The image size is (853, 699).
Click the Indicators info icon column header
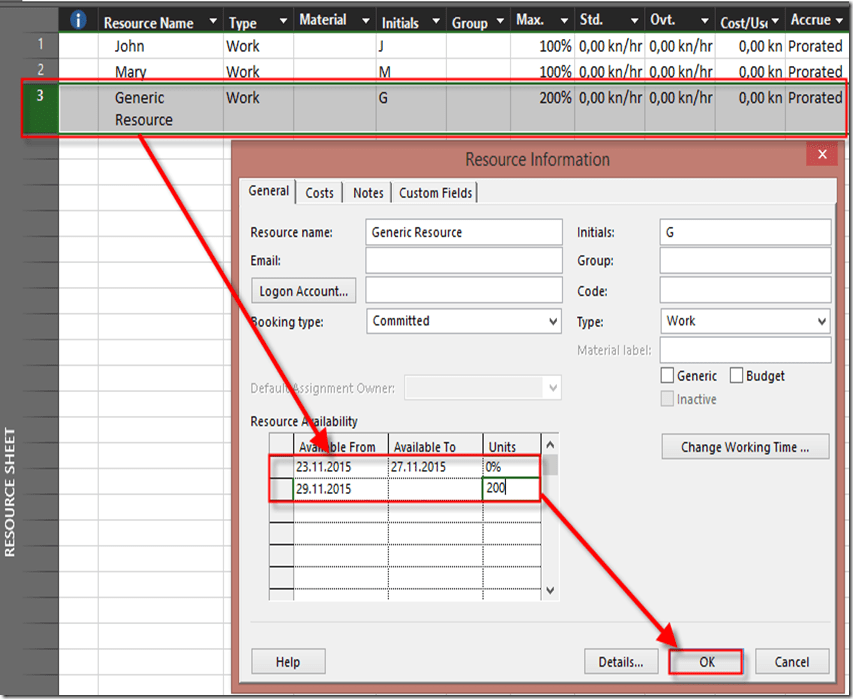click(78, 20)
